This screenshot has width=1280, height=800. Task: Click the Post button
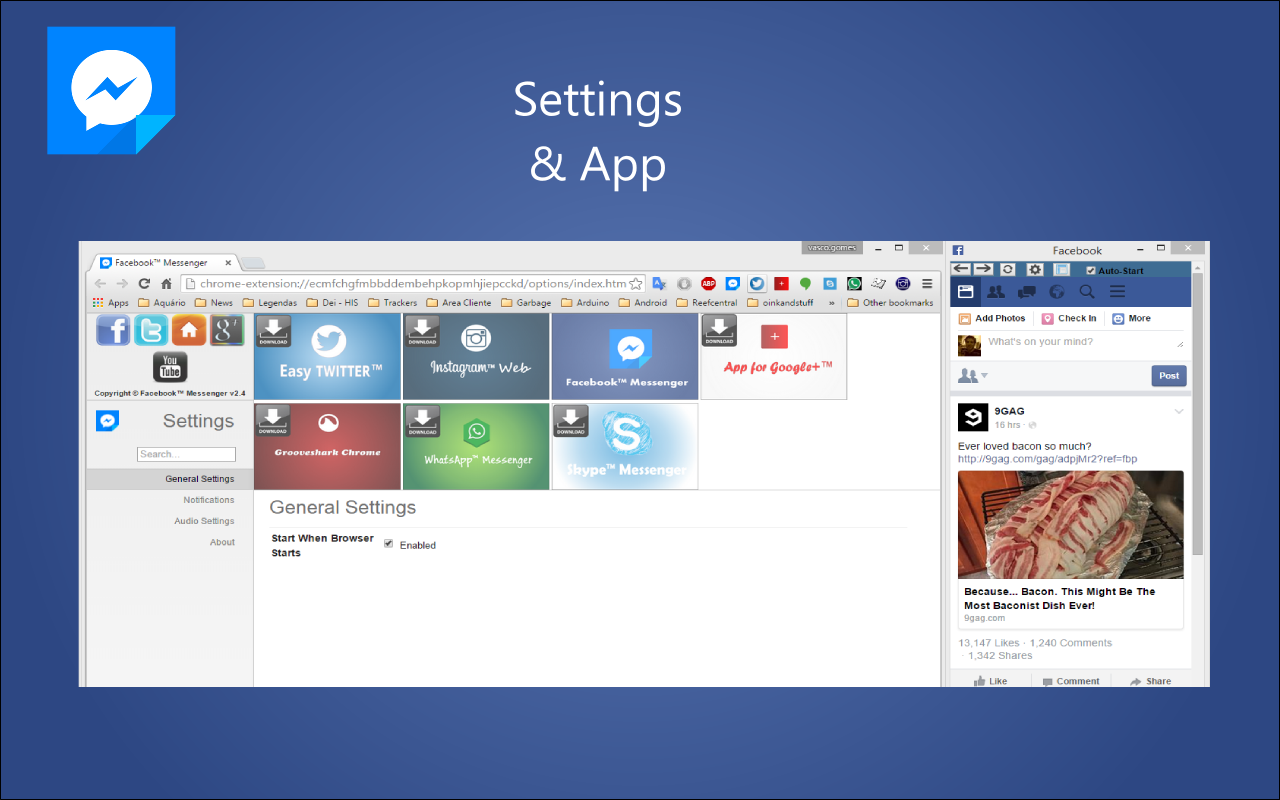(x=1169, y=376)
